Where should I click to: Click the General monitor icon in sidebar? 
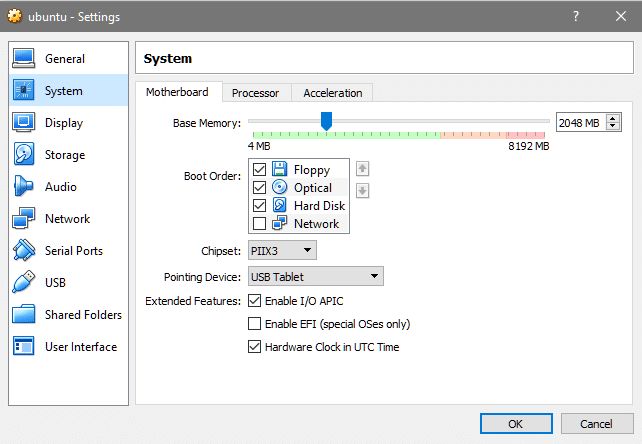[x=23, y=58]
